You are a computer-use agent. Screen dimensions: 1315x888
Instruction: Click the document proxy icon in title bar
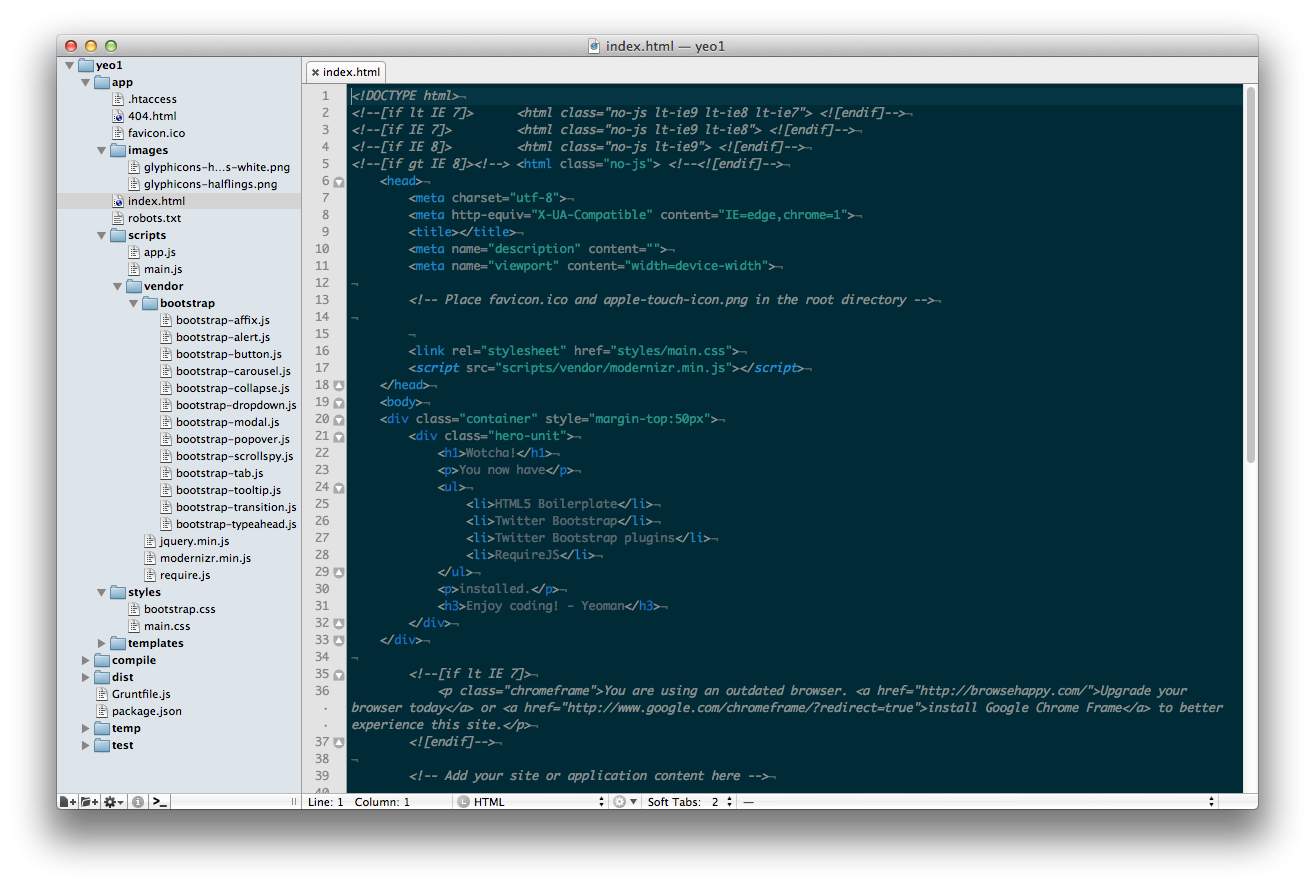point(594,46)
